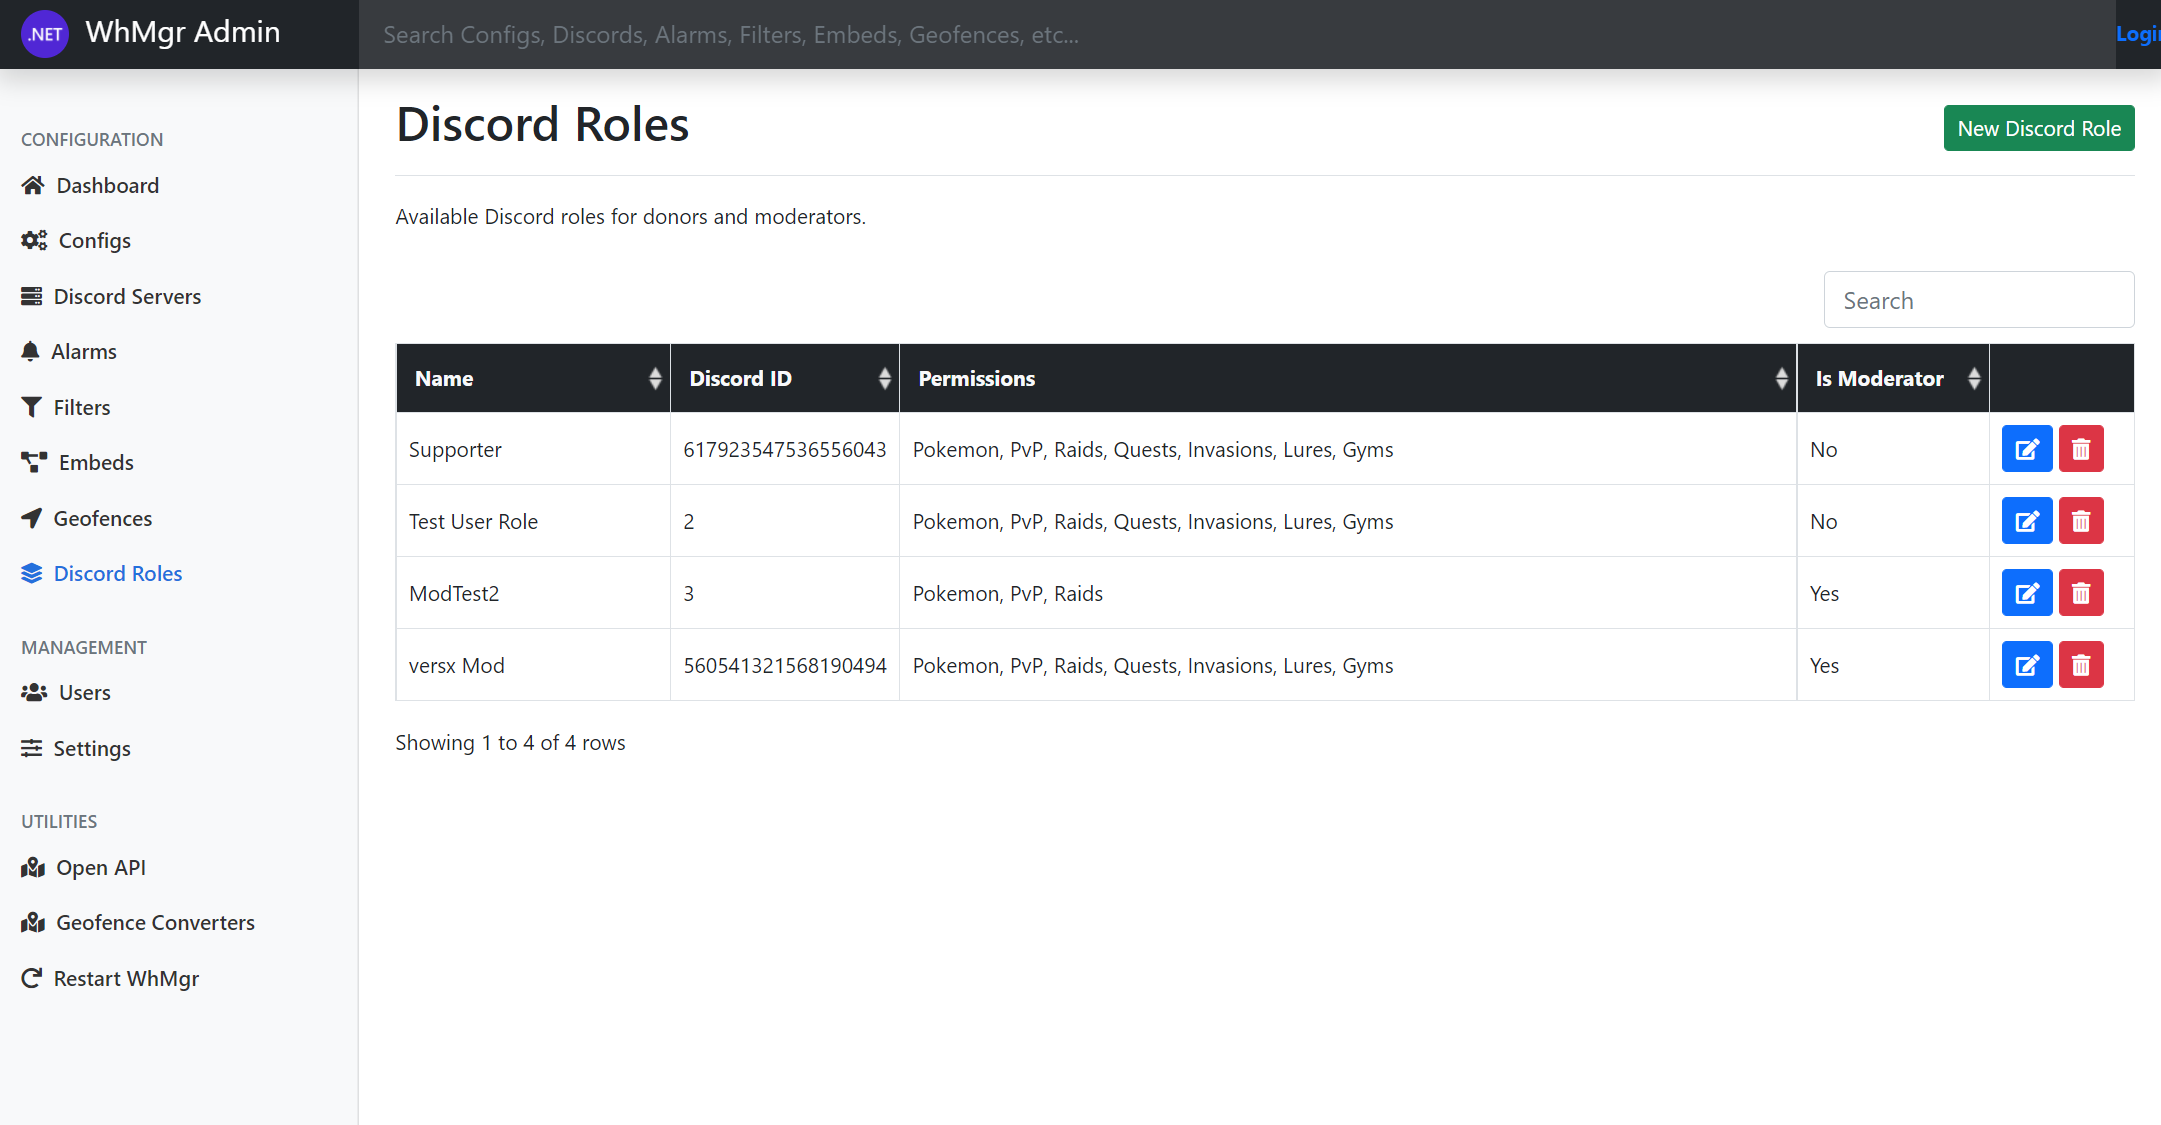
Task: Sort by Discord ID column arrows
Action: (x=884, y=378)
